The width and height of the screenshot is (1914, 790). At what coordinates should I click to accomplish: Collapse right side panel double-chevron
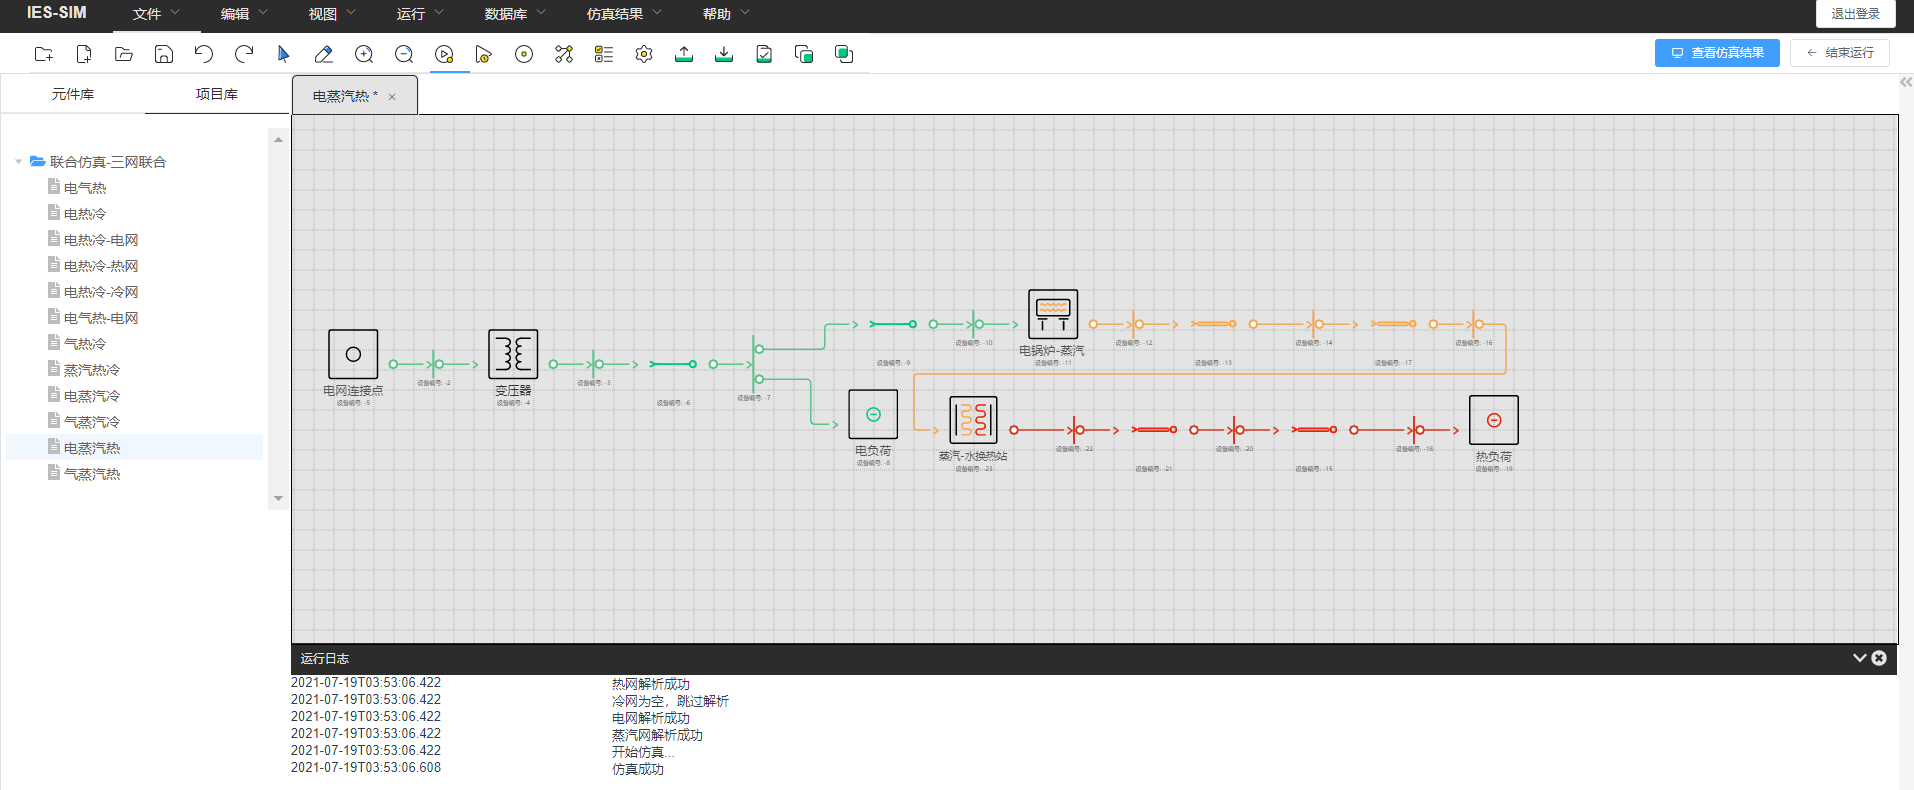[1906, 83]
